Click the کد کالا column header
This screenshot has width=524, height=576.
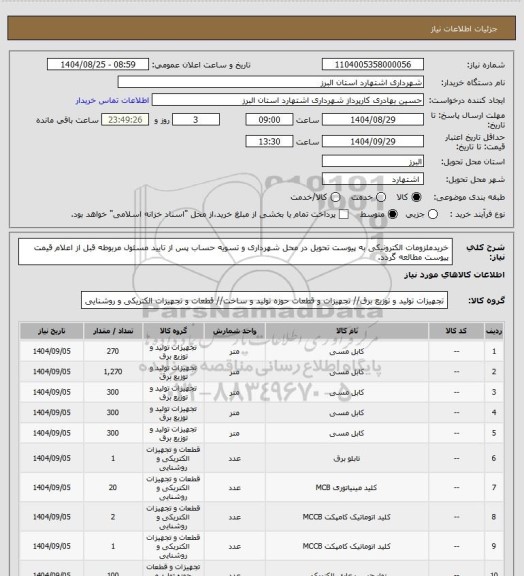(x=456, y=331)
